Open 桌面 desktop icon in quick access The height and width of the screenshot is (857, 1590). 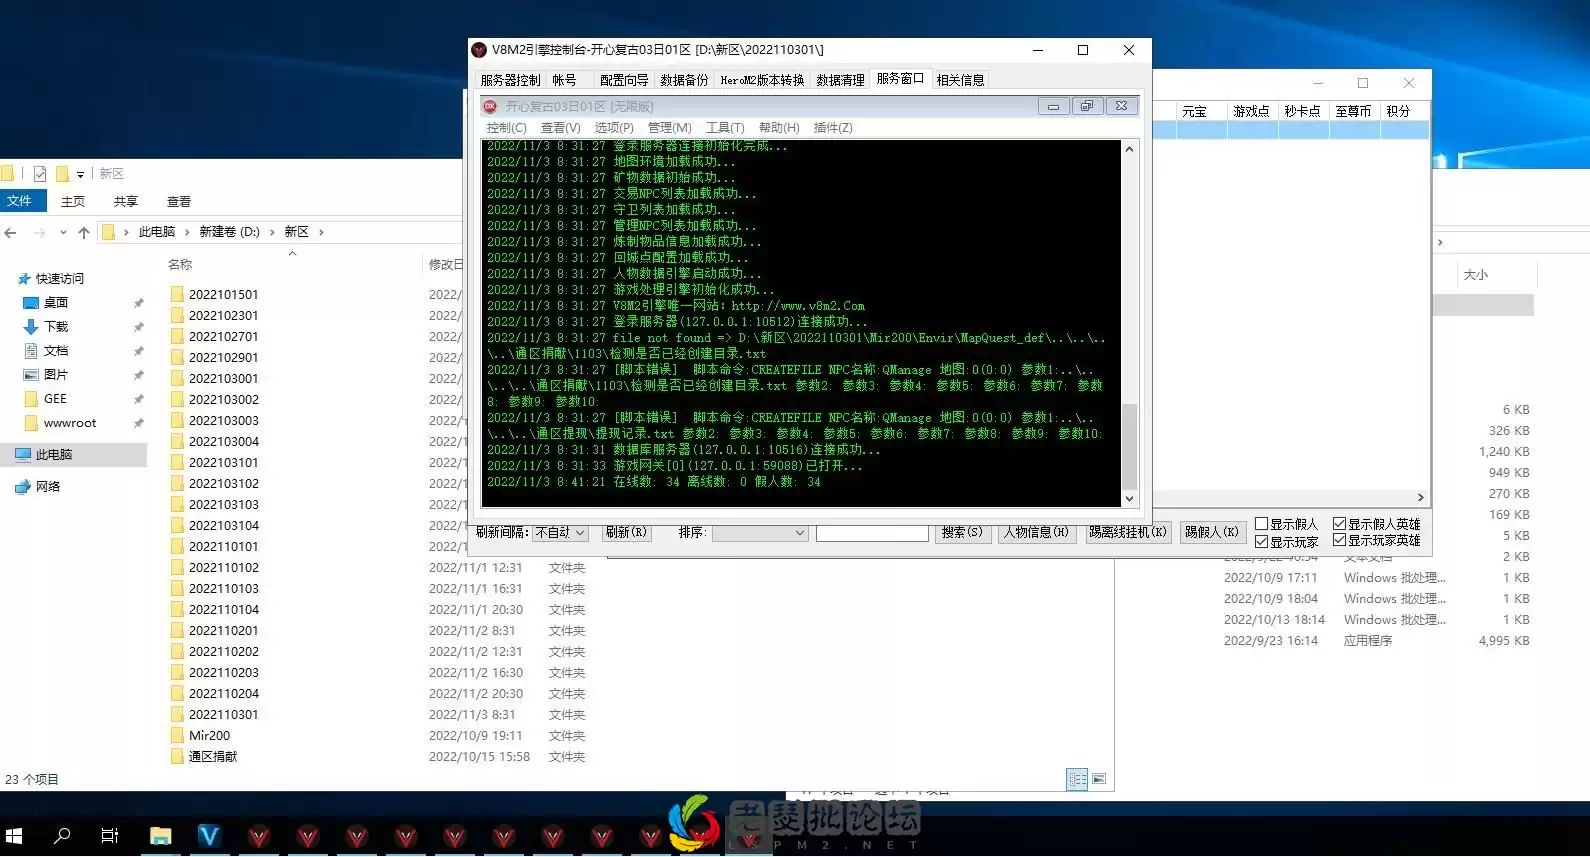30,303
